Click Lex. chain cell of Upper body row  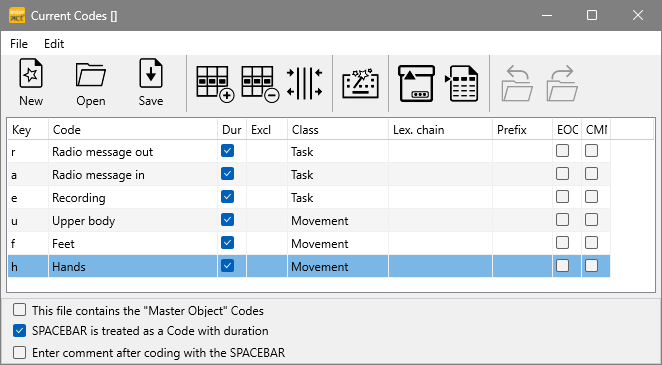click(x=440, y=220)
